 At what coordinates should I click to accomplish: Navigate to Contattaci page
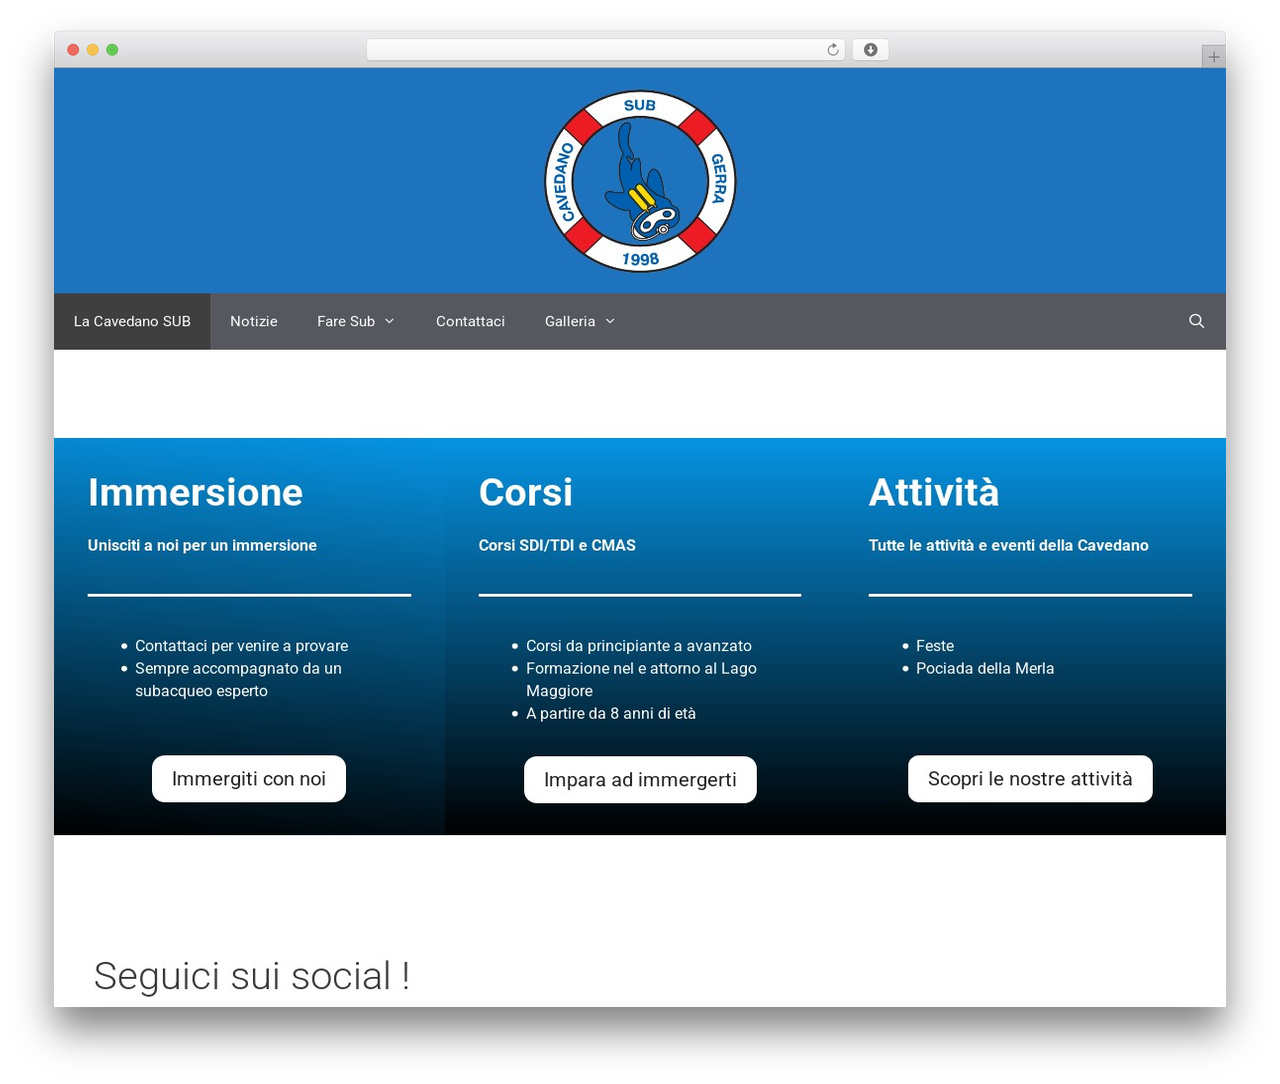coord(470,321)
